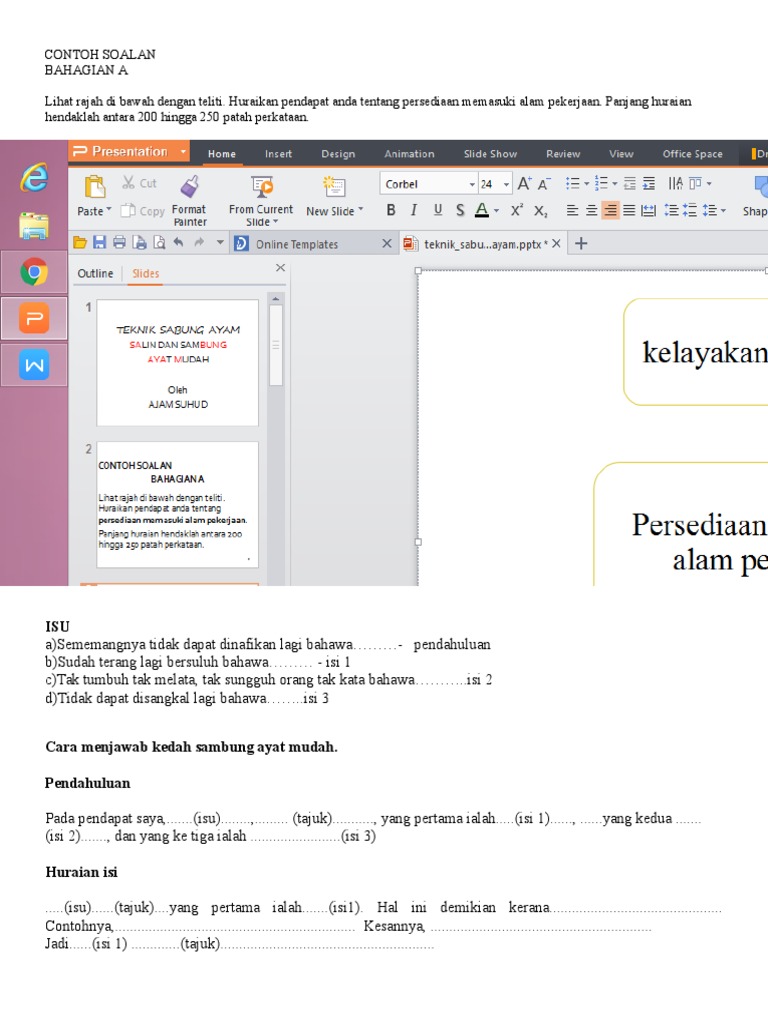
Task: Start slideshow From Current Slide
Action: [x=262, y=186]
